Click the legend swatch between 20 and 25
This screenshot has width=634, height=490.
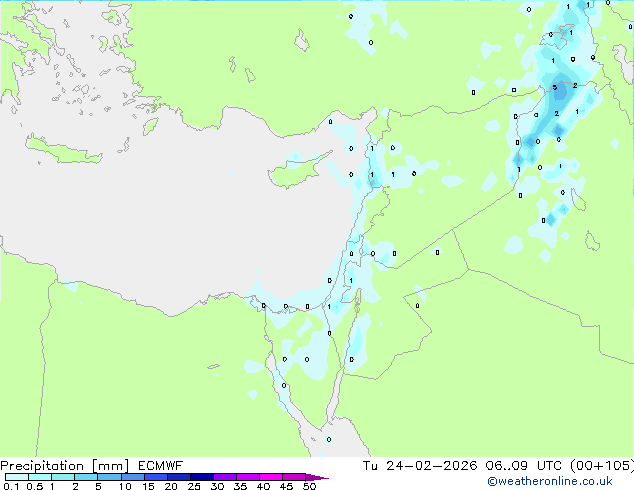click(178, 477)
